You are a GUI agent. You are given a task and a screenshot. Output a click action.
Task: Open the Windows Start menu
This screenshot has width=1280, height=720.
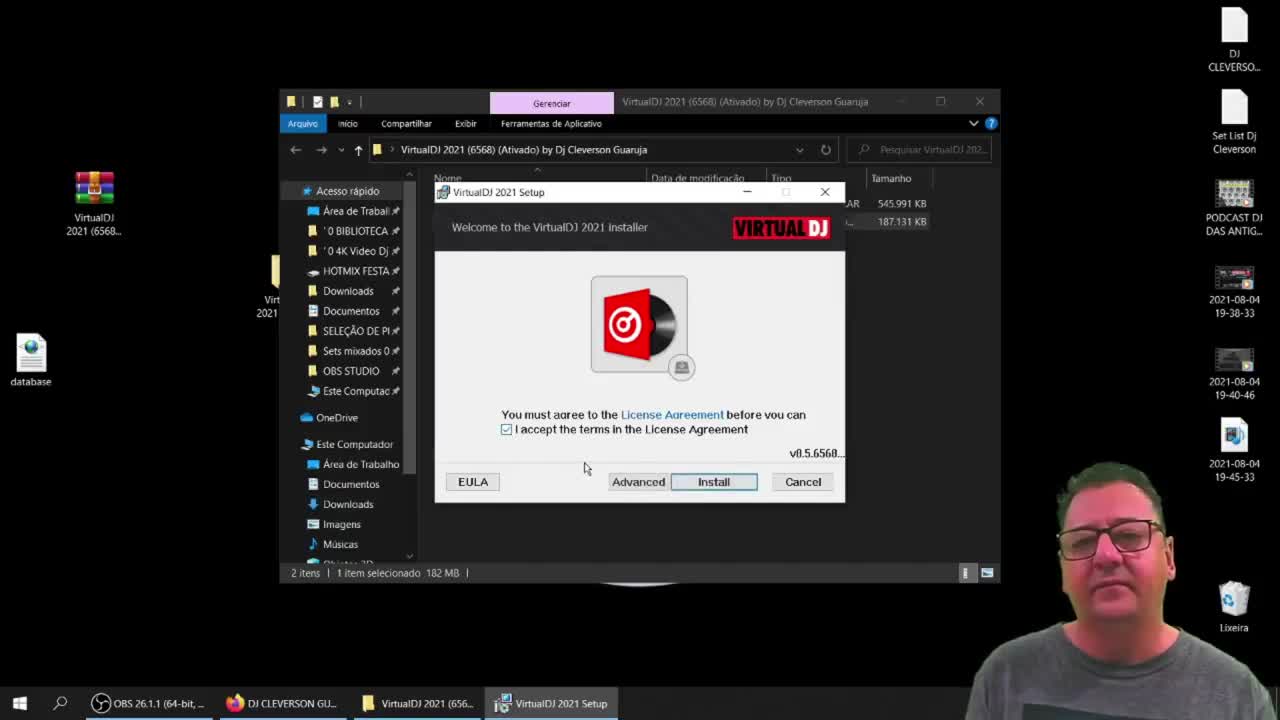pos(20,704)
